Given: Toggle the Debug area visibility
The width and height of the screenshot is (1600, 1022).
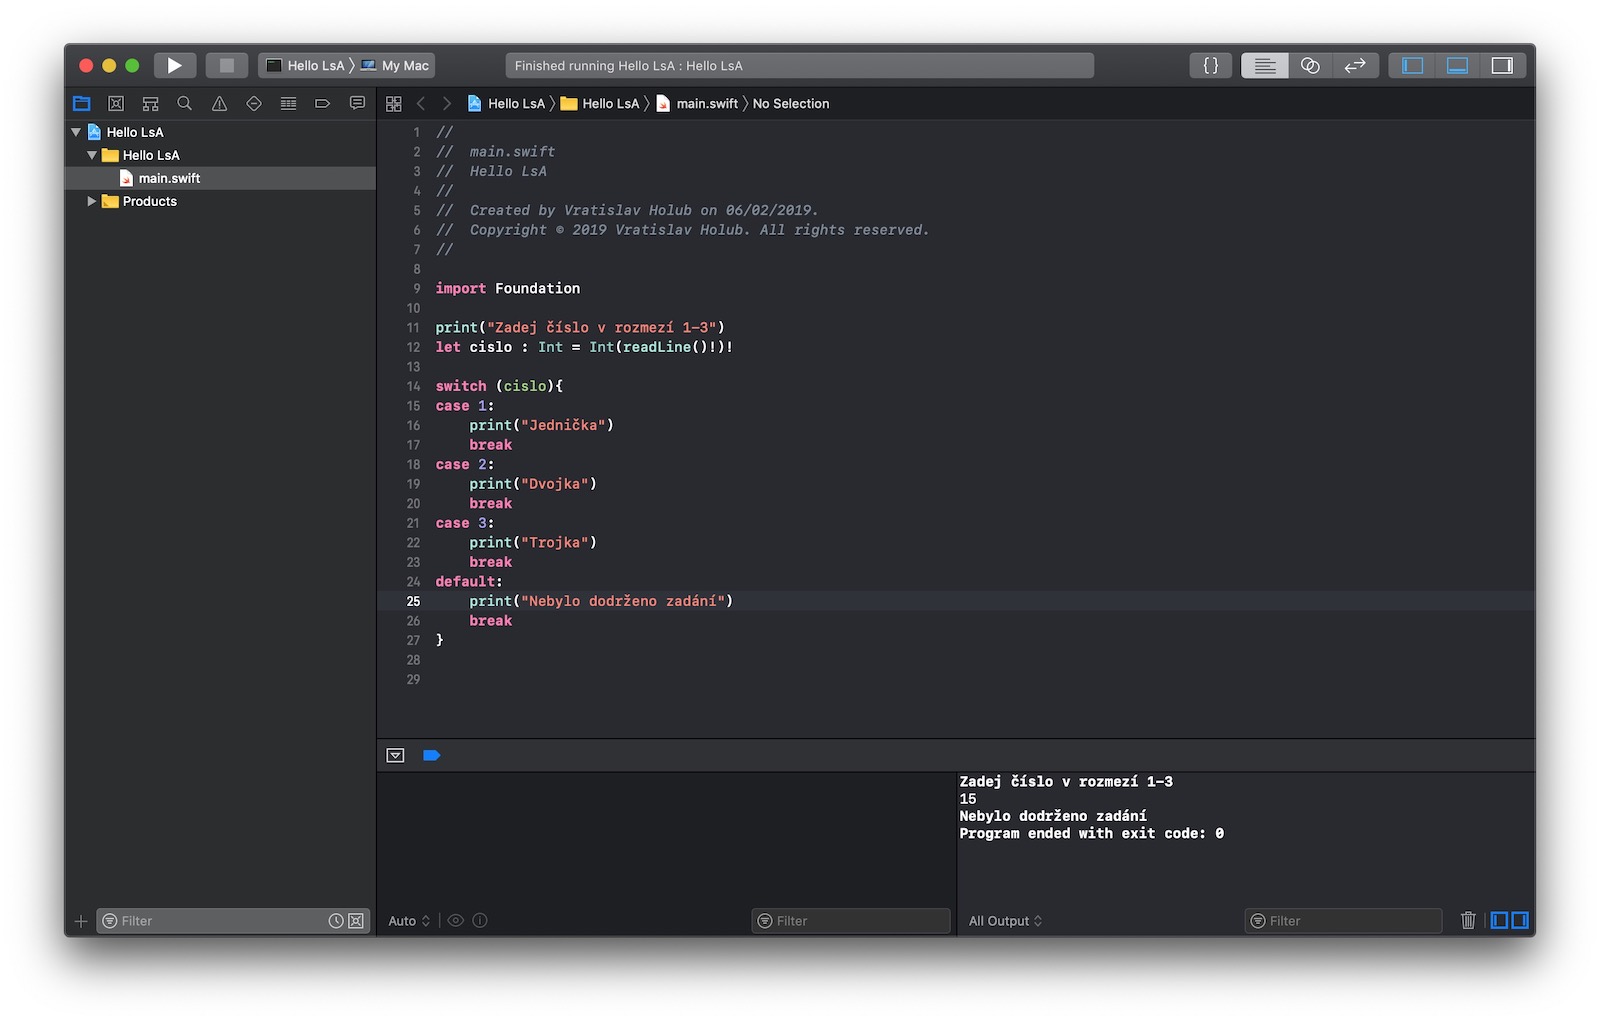Looking at the screenshot, I should (x=1457, y=66).
